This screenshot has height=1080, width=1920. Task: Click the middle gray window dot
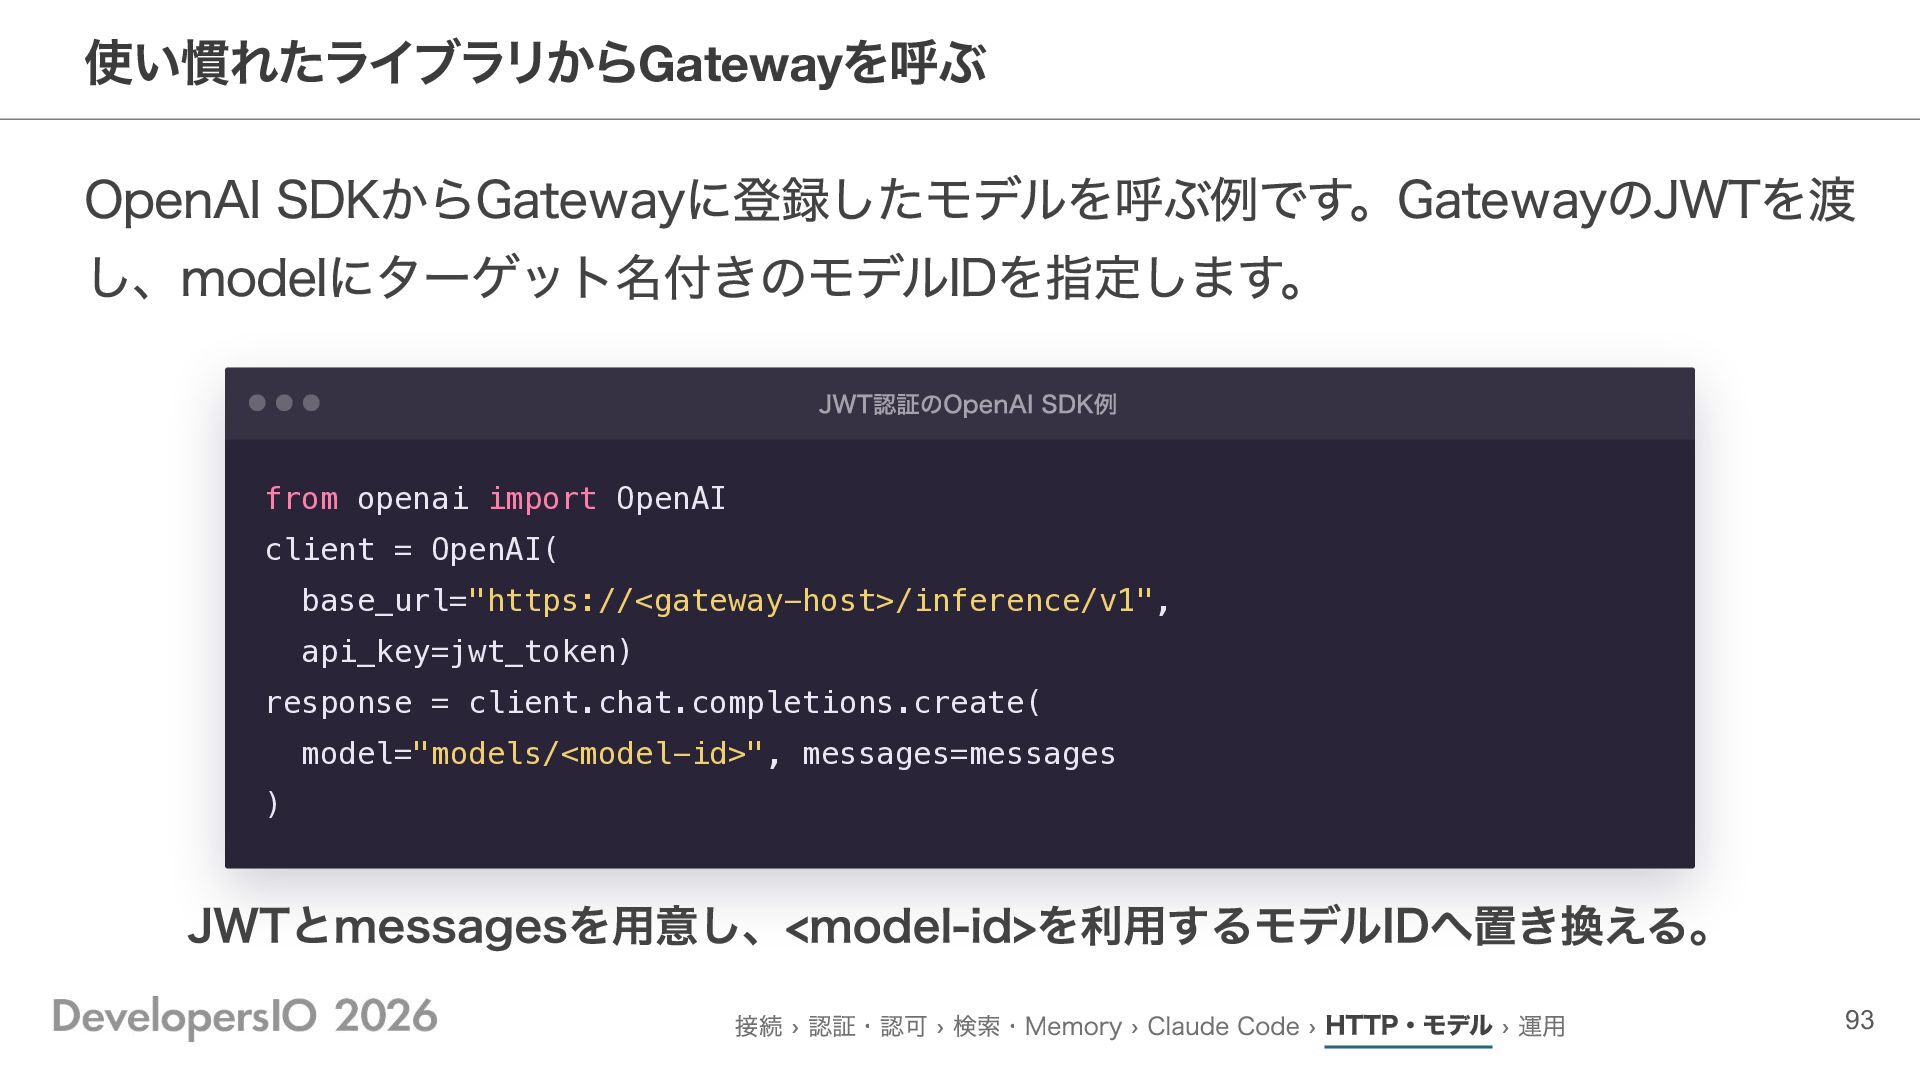284,402
